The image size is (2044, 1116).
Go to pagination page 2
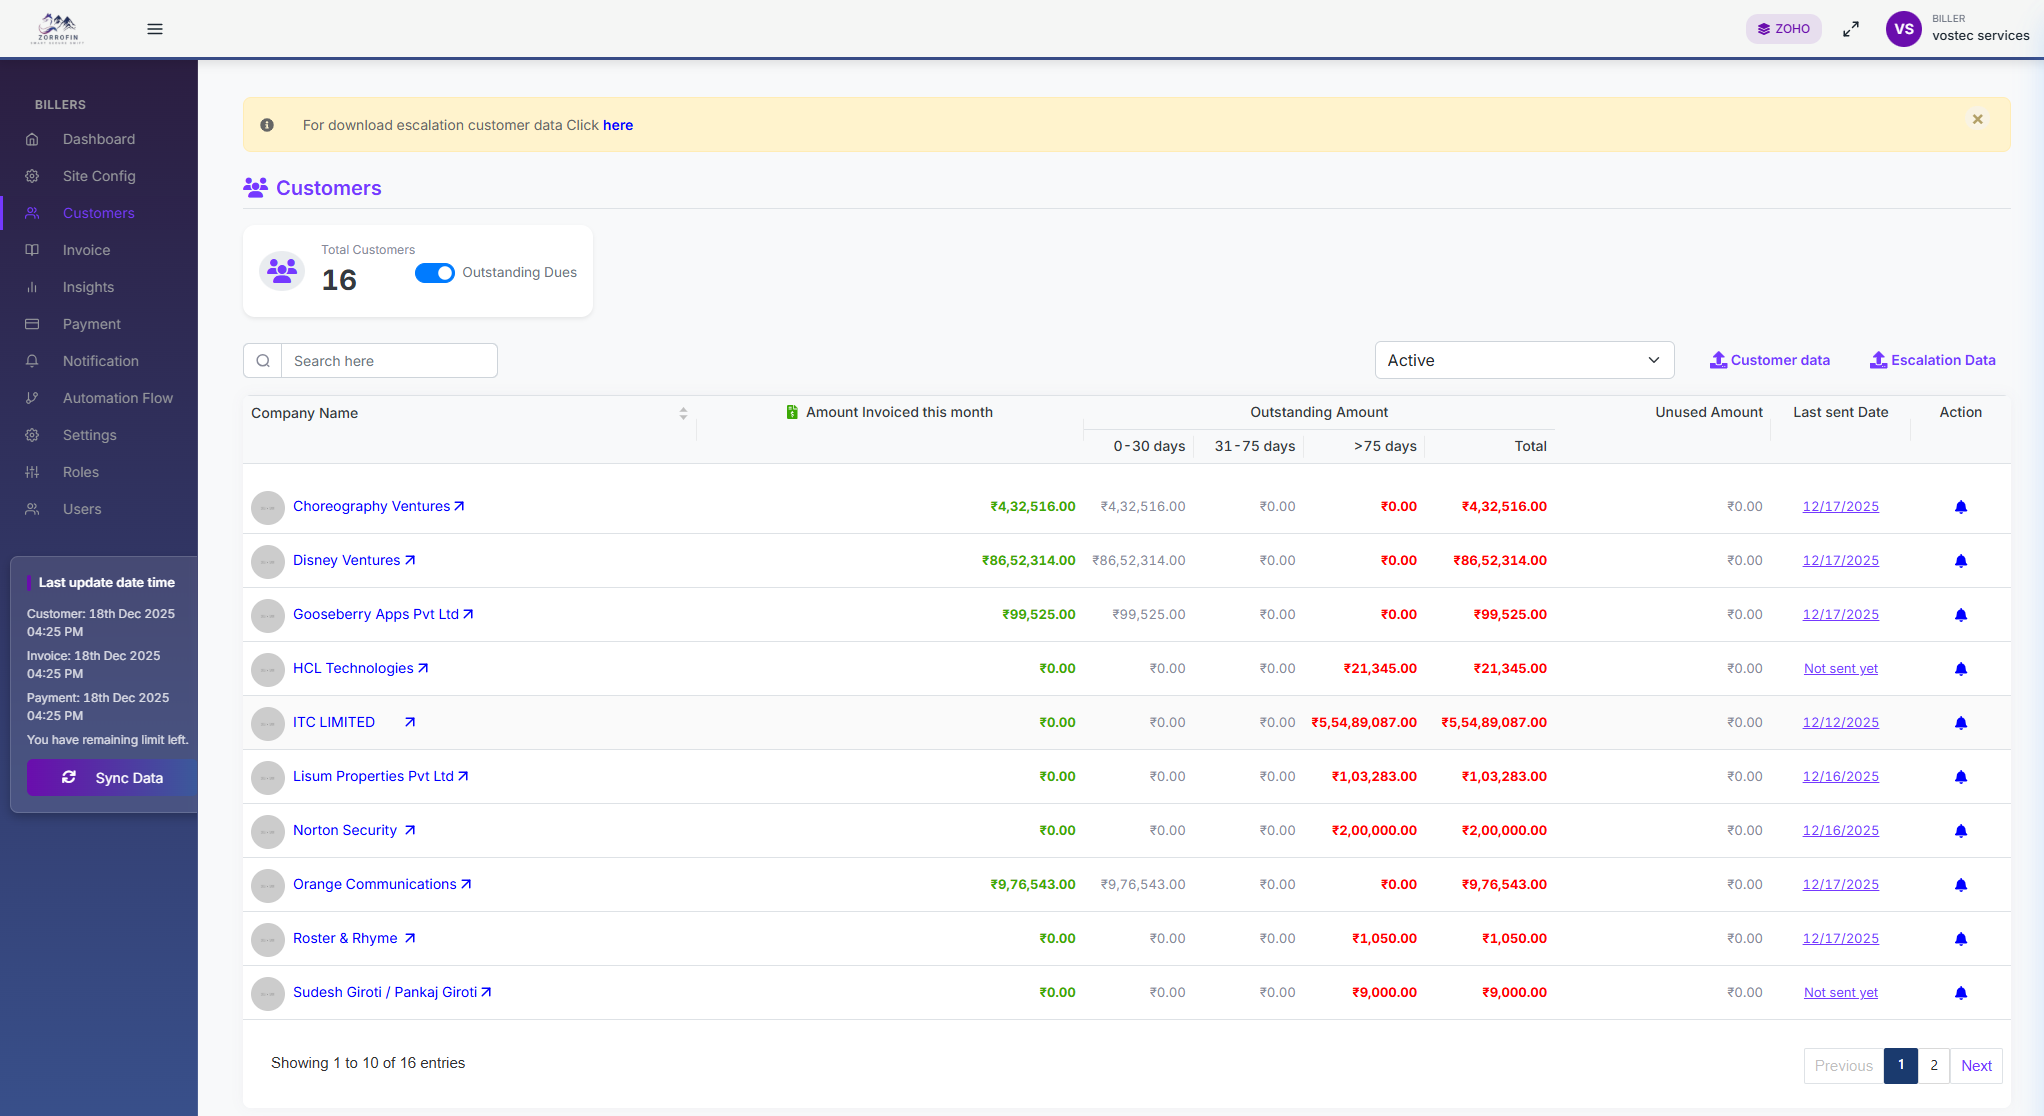(1934, 1066)
